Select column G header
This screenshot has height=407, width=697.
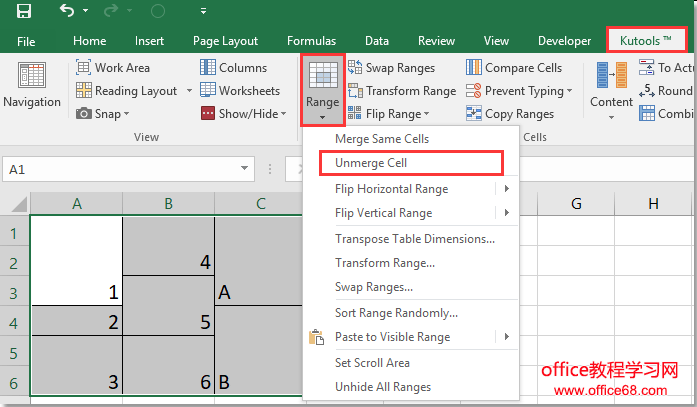pyautogui.click(x=576, y=204)
